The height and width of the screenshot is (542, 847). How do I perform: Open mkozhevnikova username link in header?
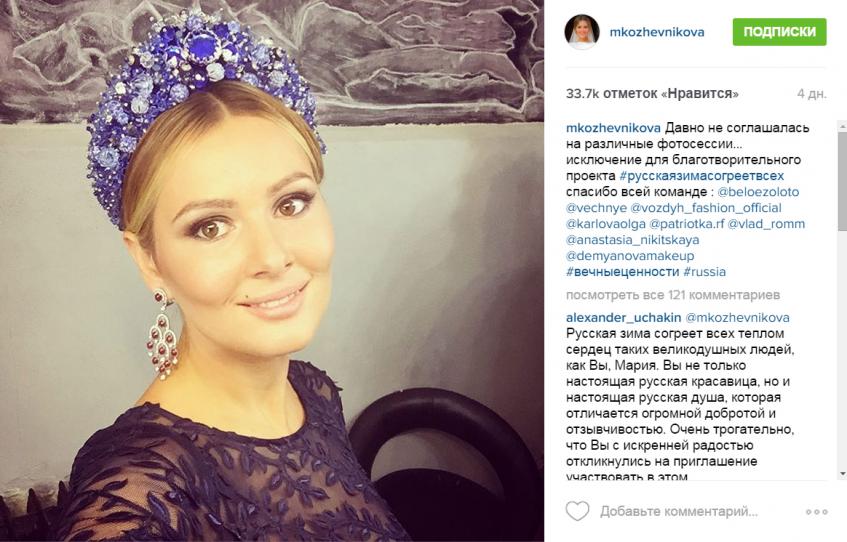tap(657, 32)
